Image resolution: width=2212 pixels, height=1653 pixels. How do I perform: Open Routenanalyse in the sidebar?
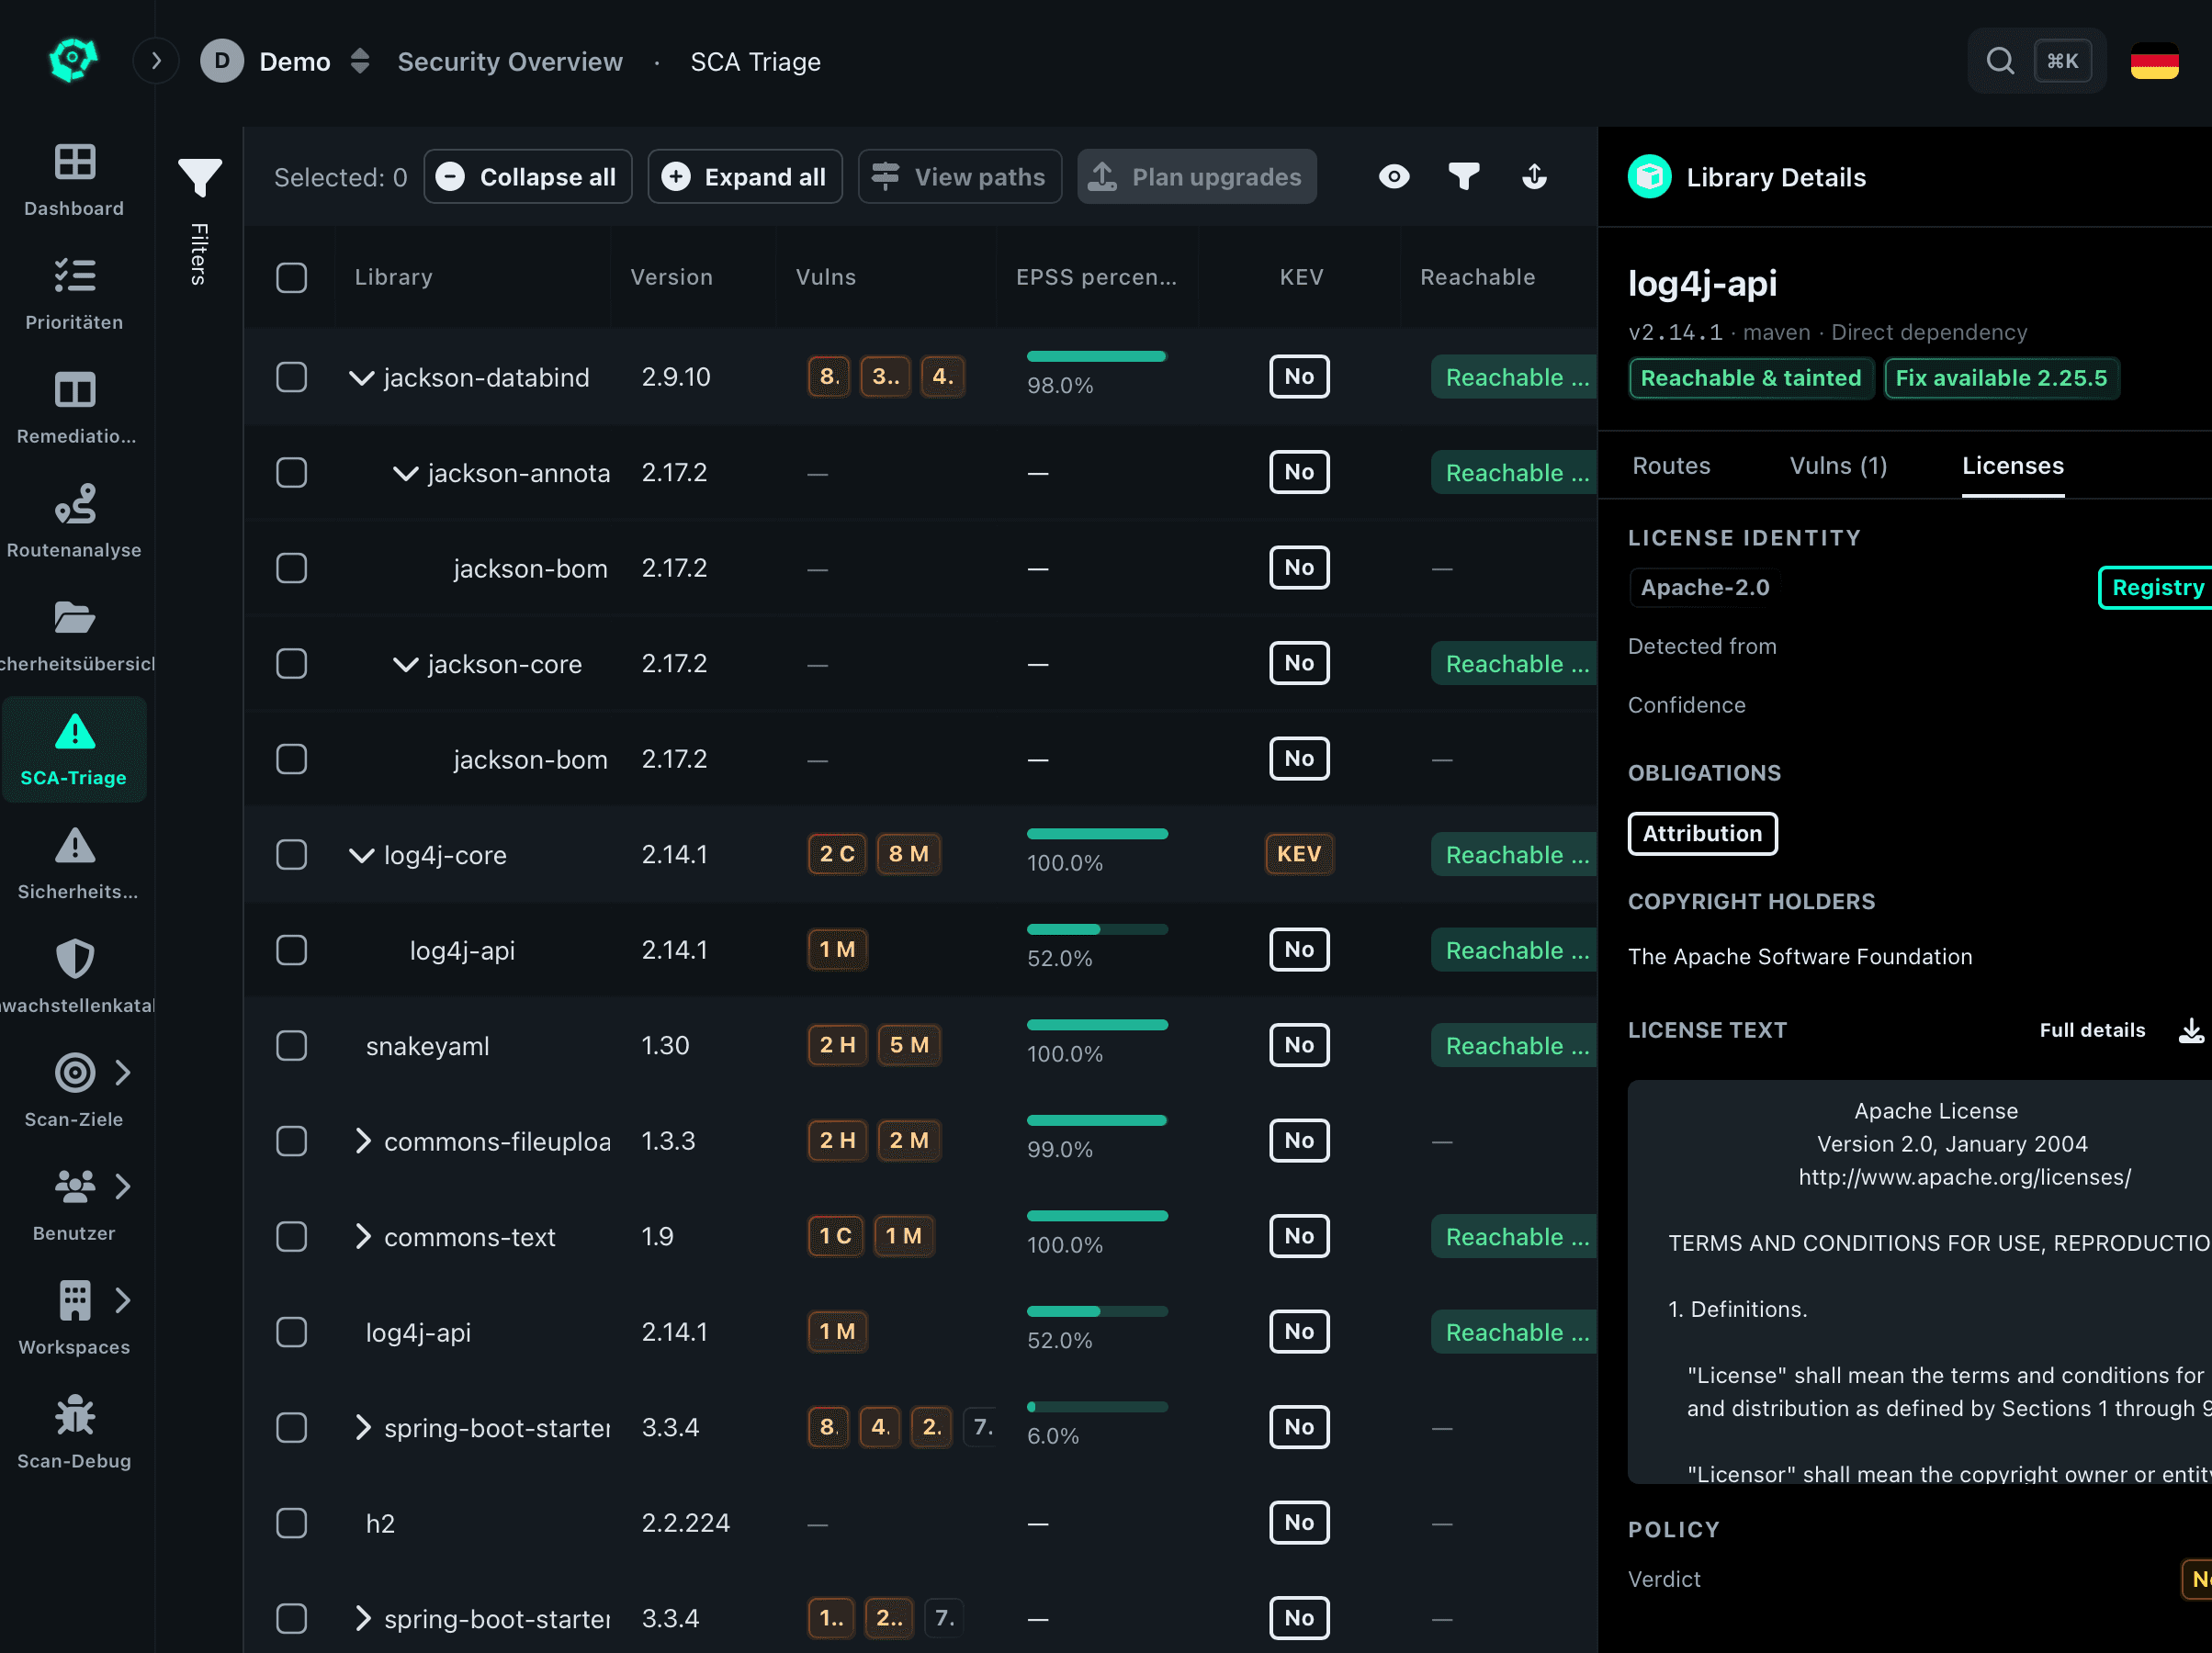(x=74, y=522)
